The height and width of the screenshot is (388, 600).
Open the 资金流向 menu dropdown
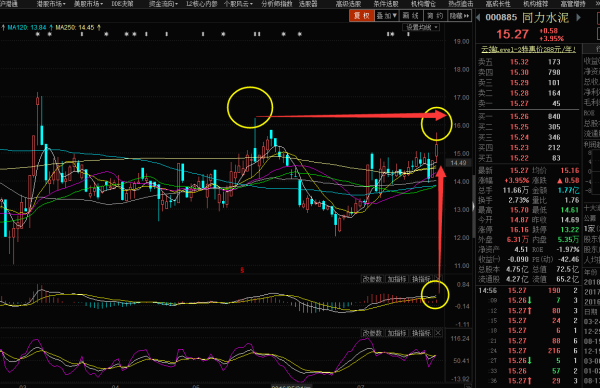(163, 4)
